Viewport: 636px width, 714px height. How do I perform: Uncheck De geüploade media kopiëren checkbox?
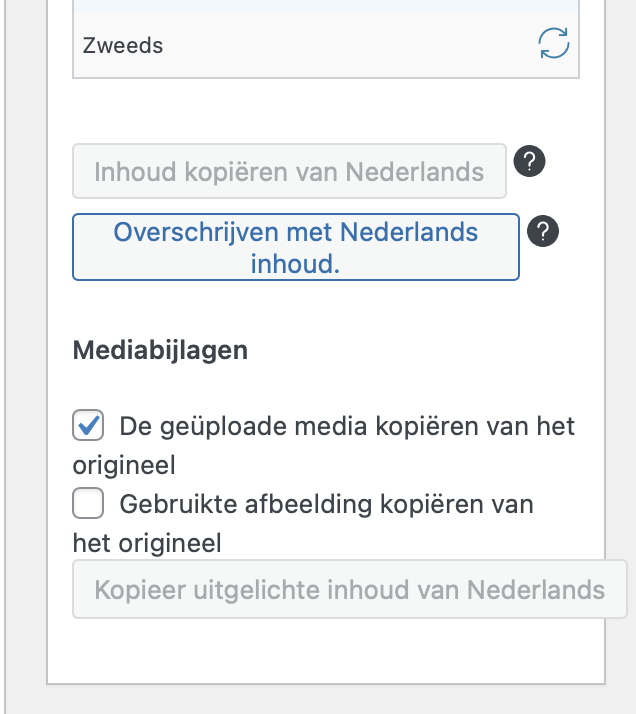(x=88, y=425)
